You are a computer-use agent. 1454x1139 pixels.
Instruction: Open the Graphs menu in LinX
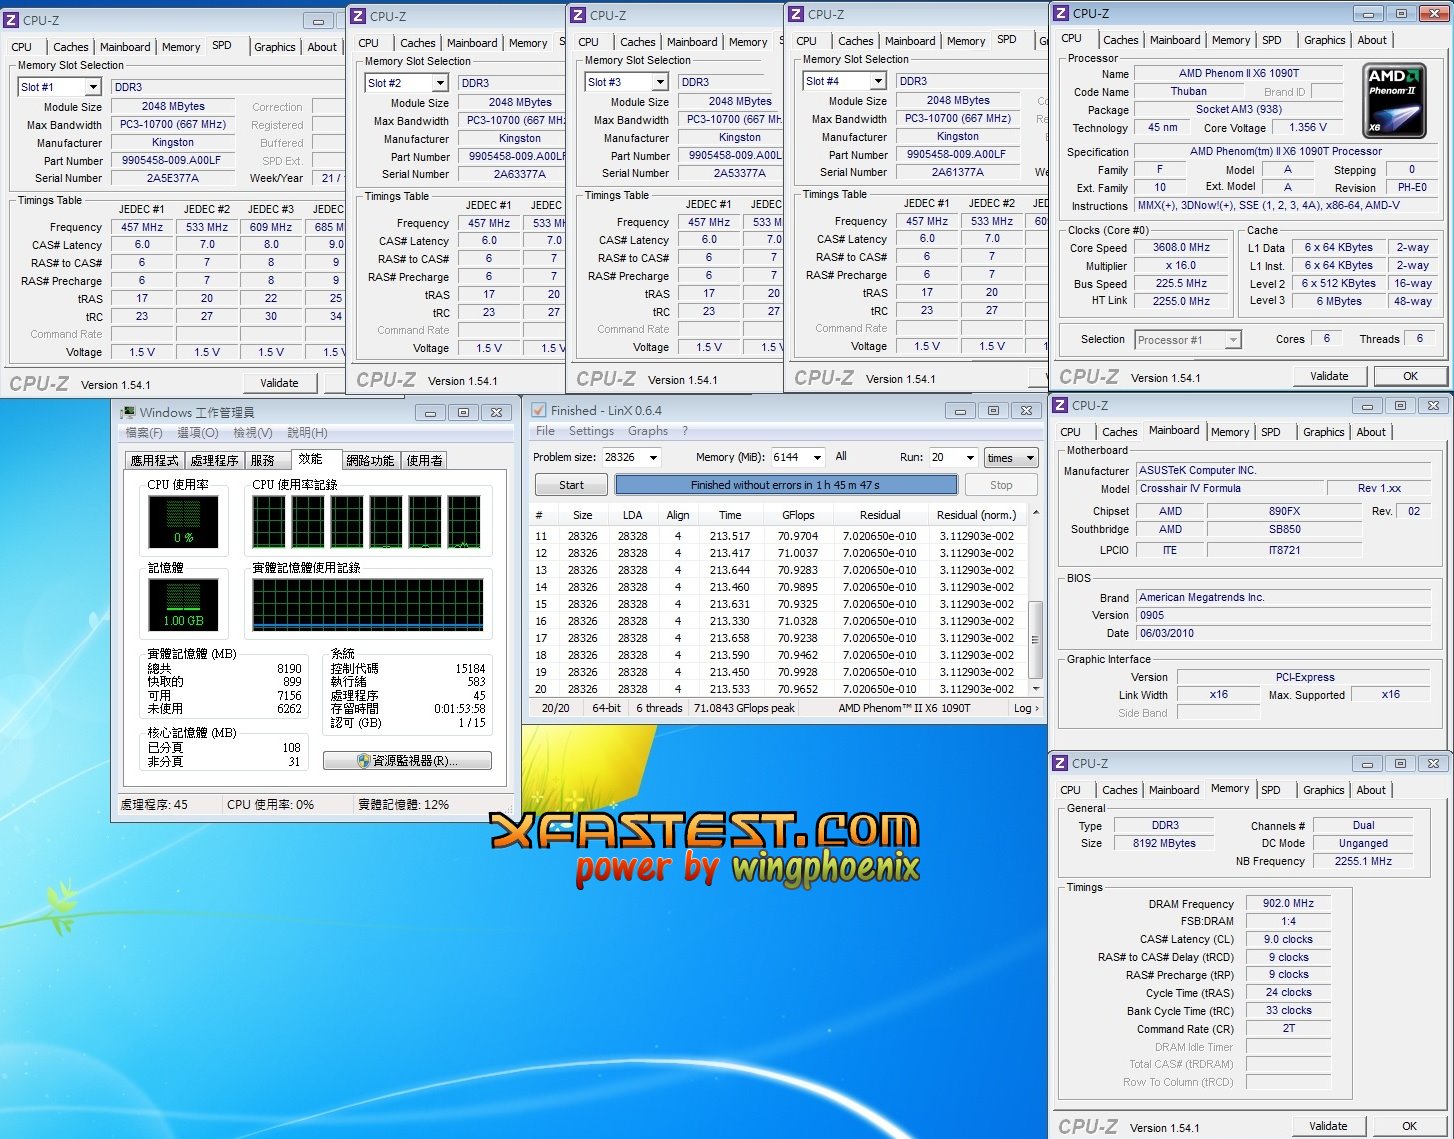[648, 431]
